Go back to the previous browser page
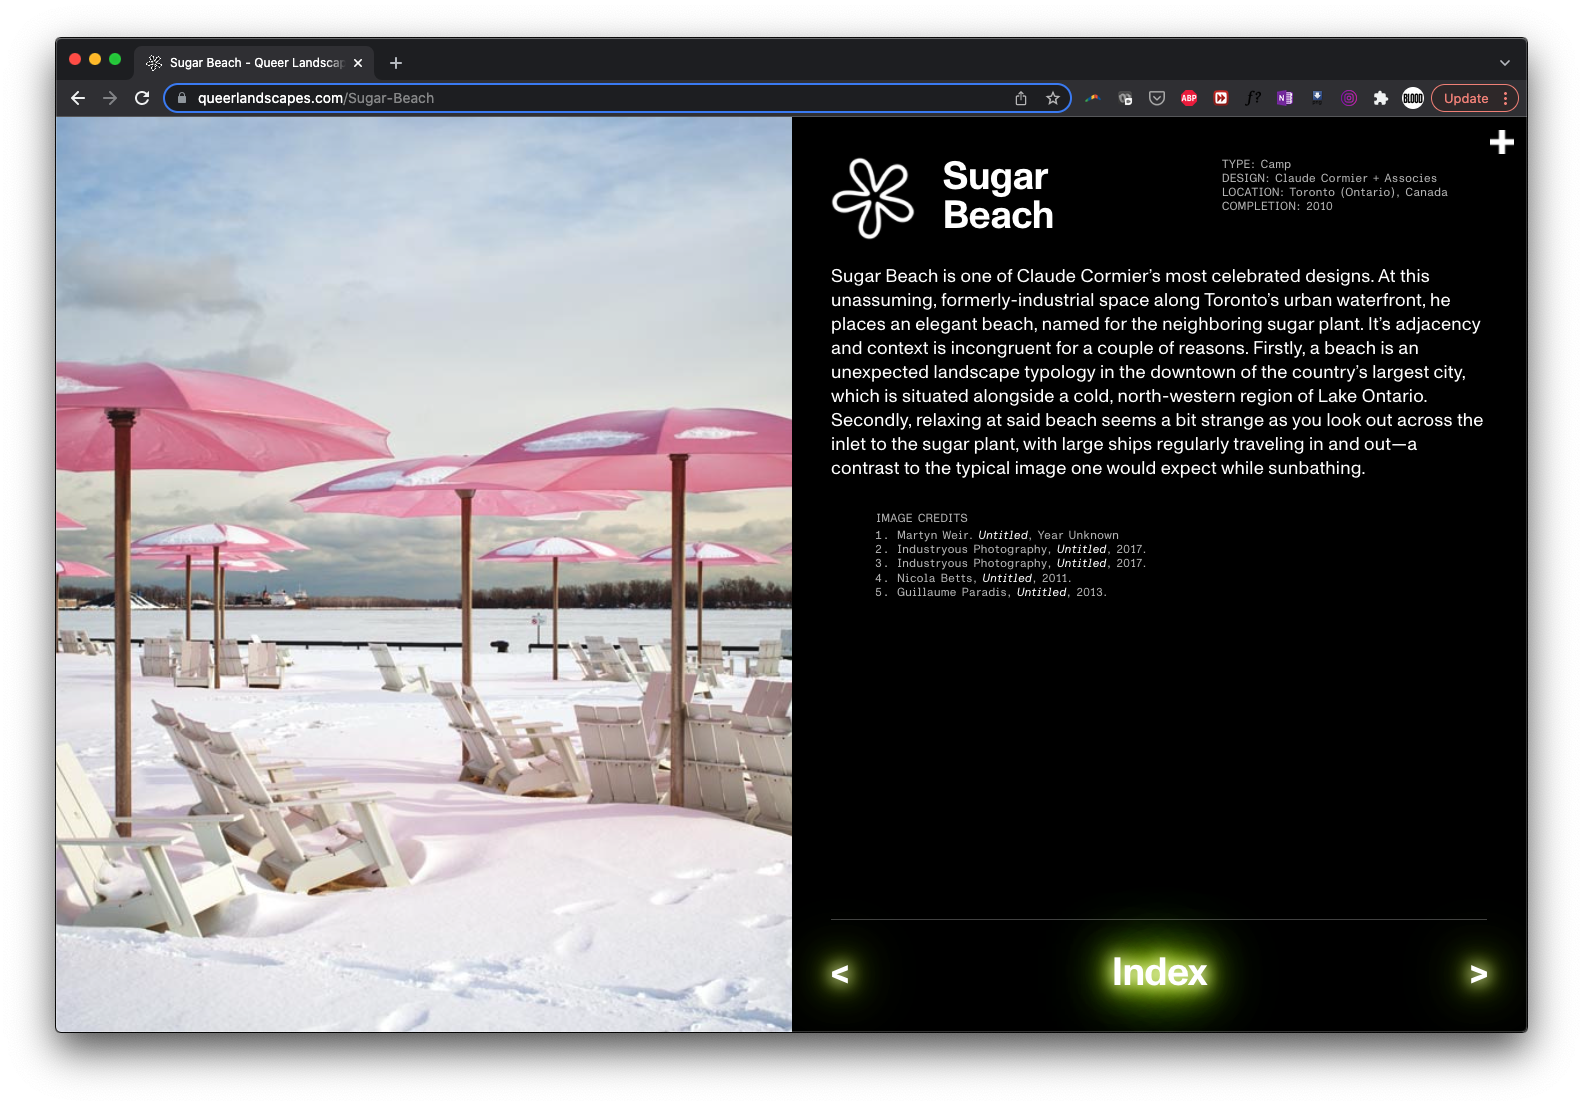This screenshot has width=1583, height=1106. (x=78, y=98)
